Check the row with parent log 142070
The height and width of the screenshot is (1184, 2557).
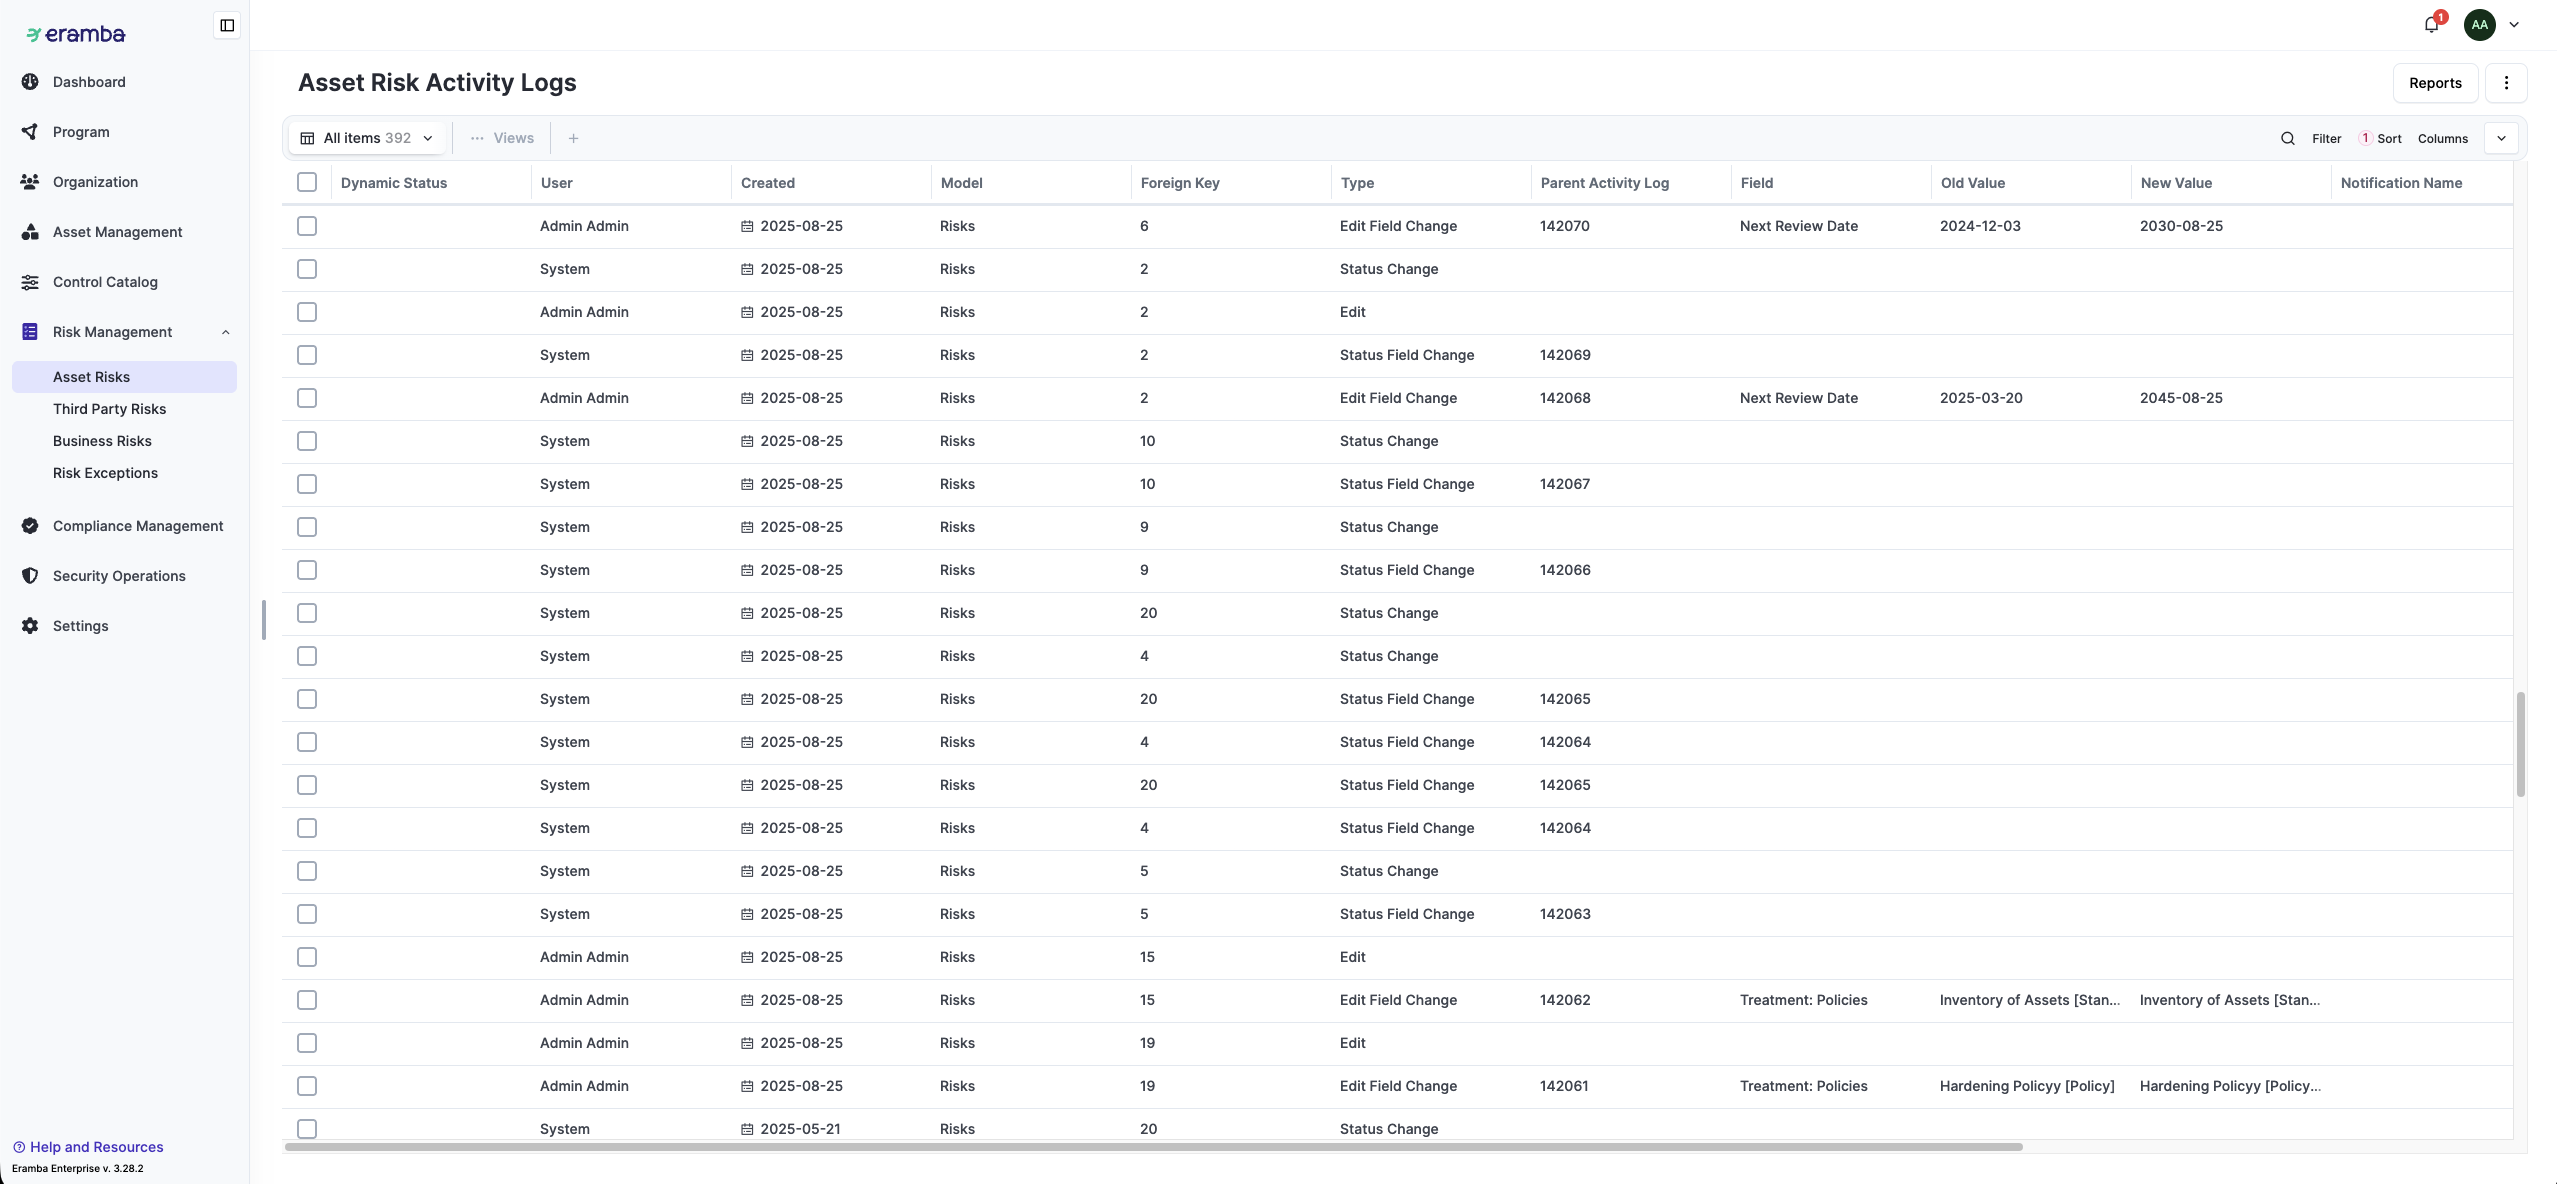pos(307,226)
